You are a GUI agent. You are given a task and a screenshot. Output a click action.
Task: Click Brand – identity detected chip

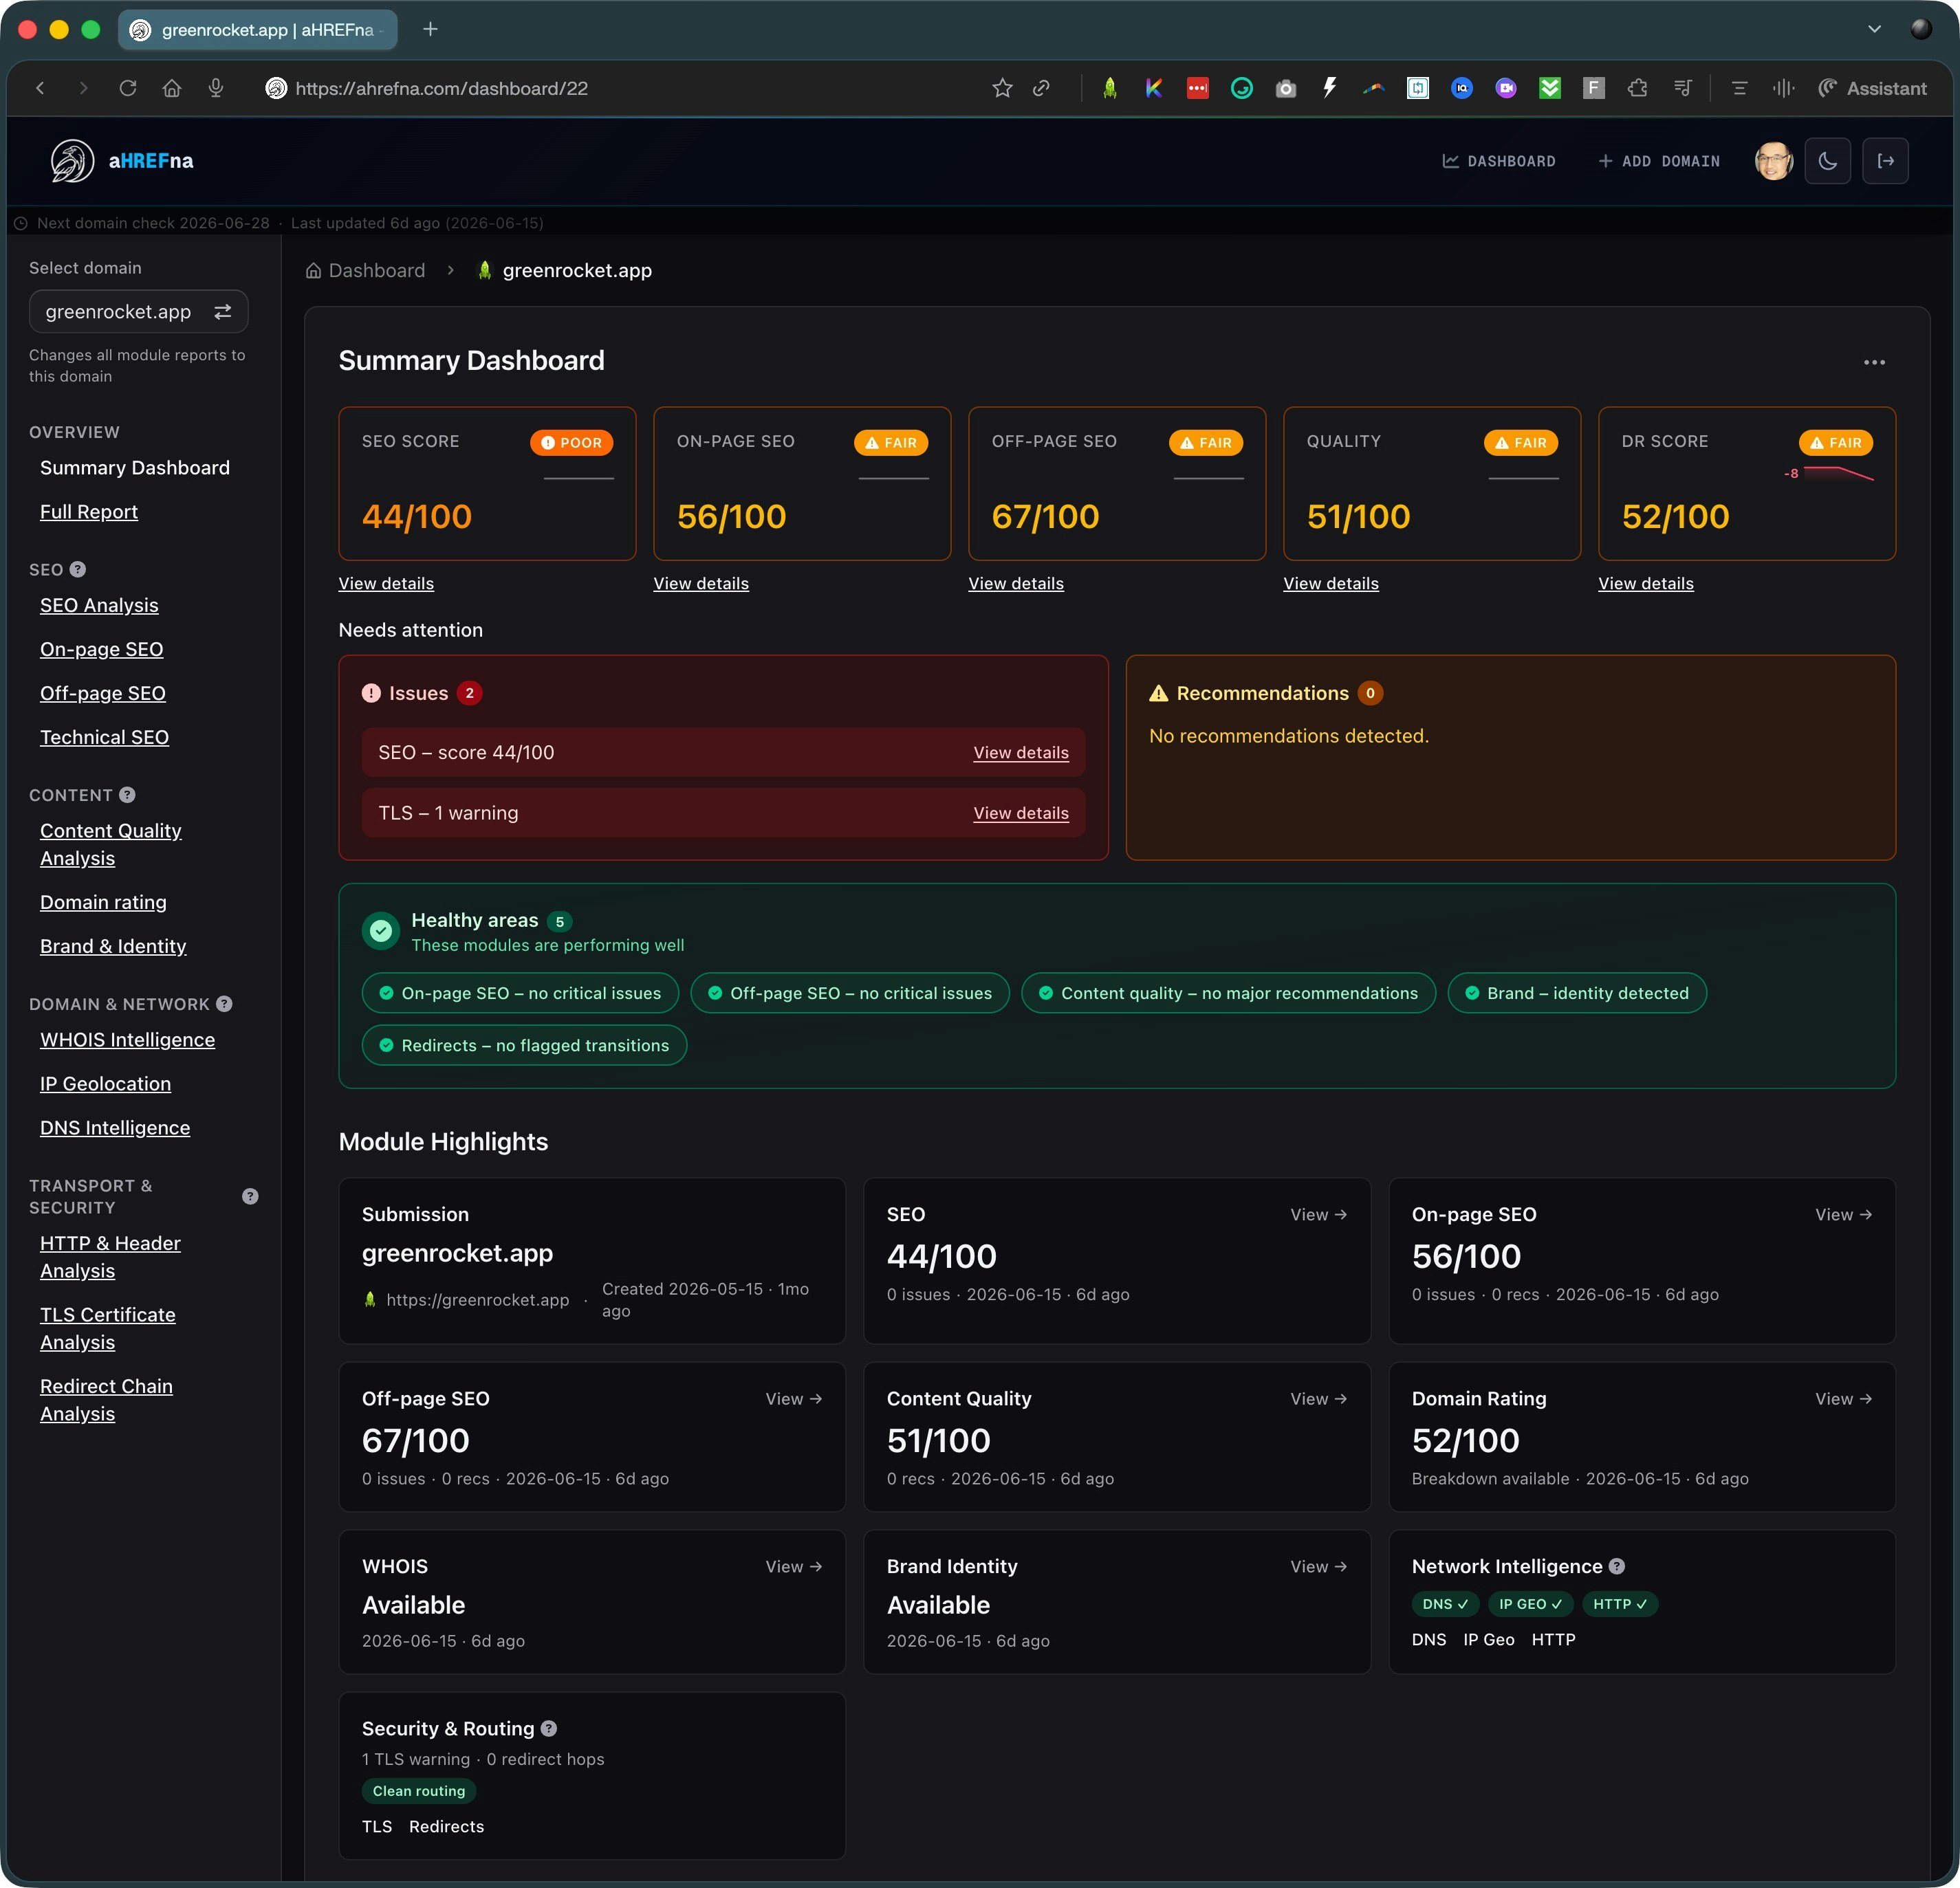(1576, 993)
